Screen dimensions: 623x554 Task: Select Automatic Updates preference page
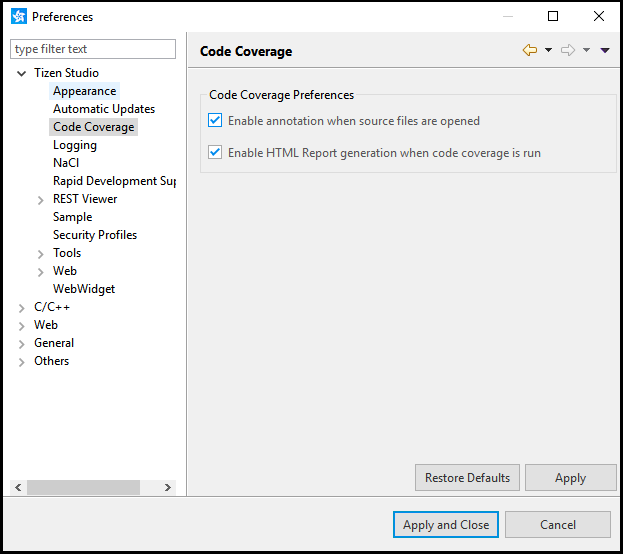coord(104,109)
